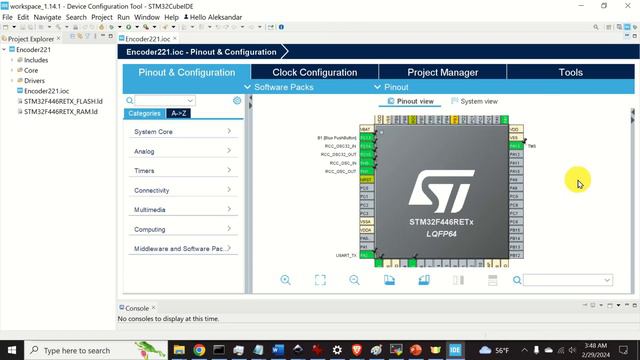This screenshot has height=360, width=640.
Task: Open the Encoder221.ioc file in Project Explorer
Action: pyautogui.click(x=46, y=91)
